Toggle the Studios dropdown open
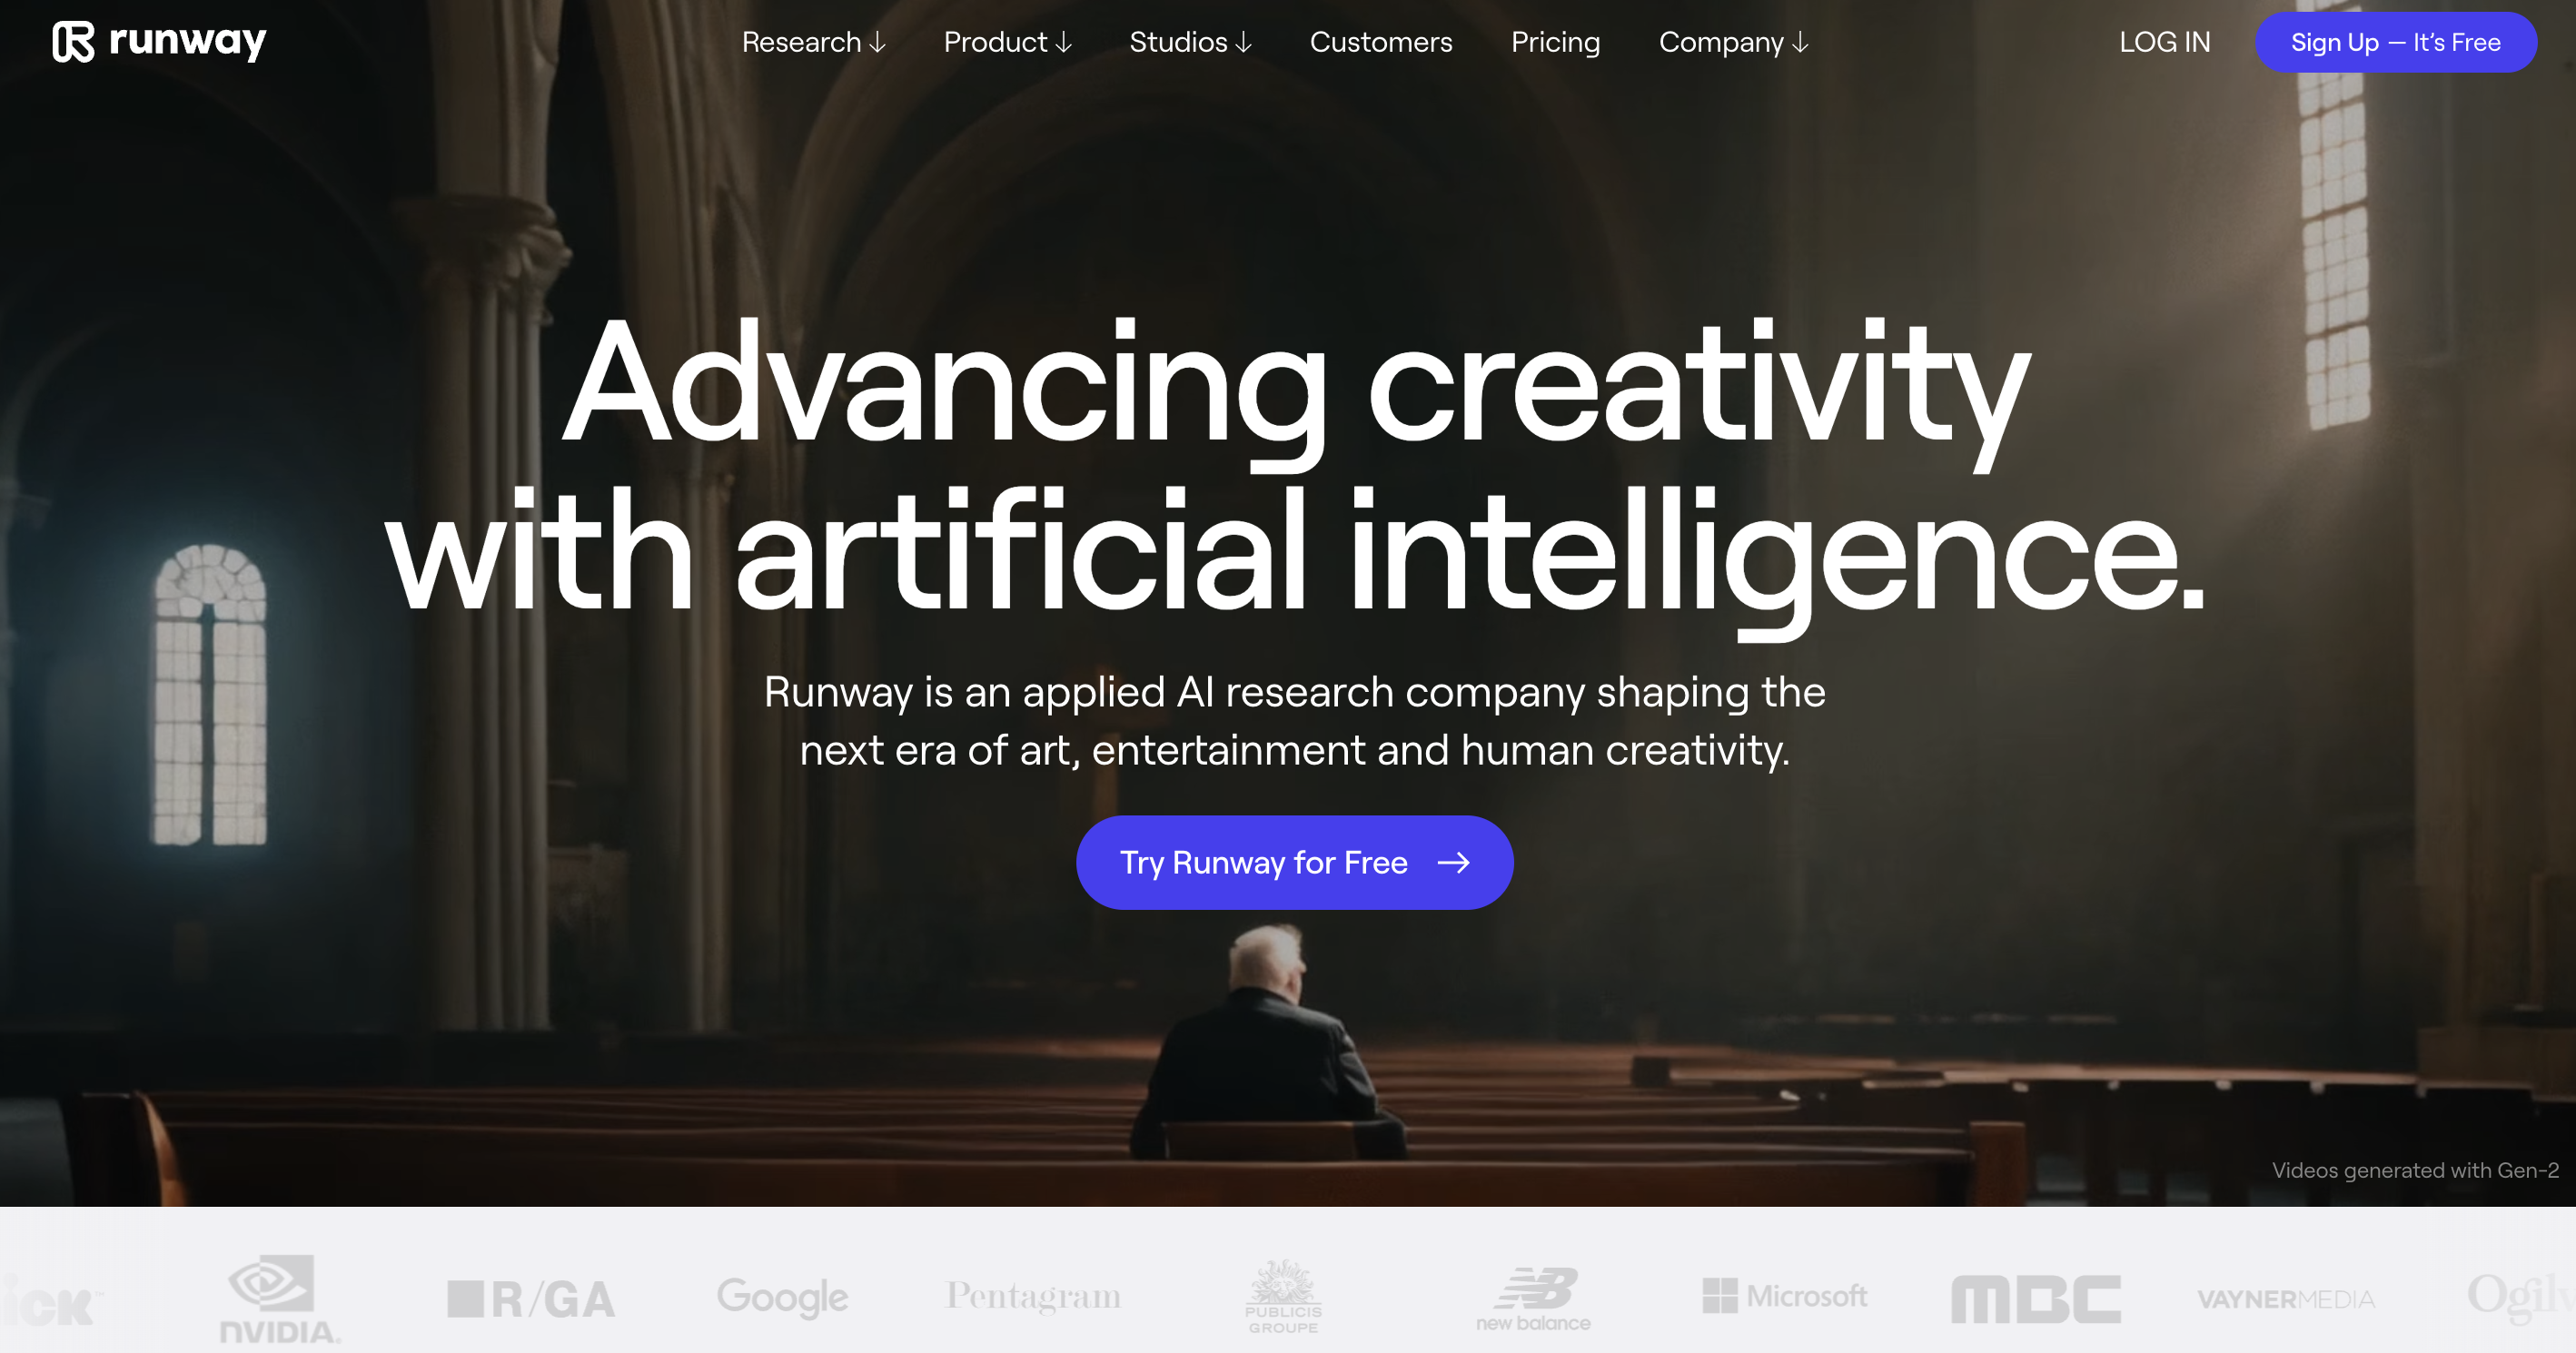2576x1353 pixels. 1193,43
